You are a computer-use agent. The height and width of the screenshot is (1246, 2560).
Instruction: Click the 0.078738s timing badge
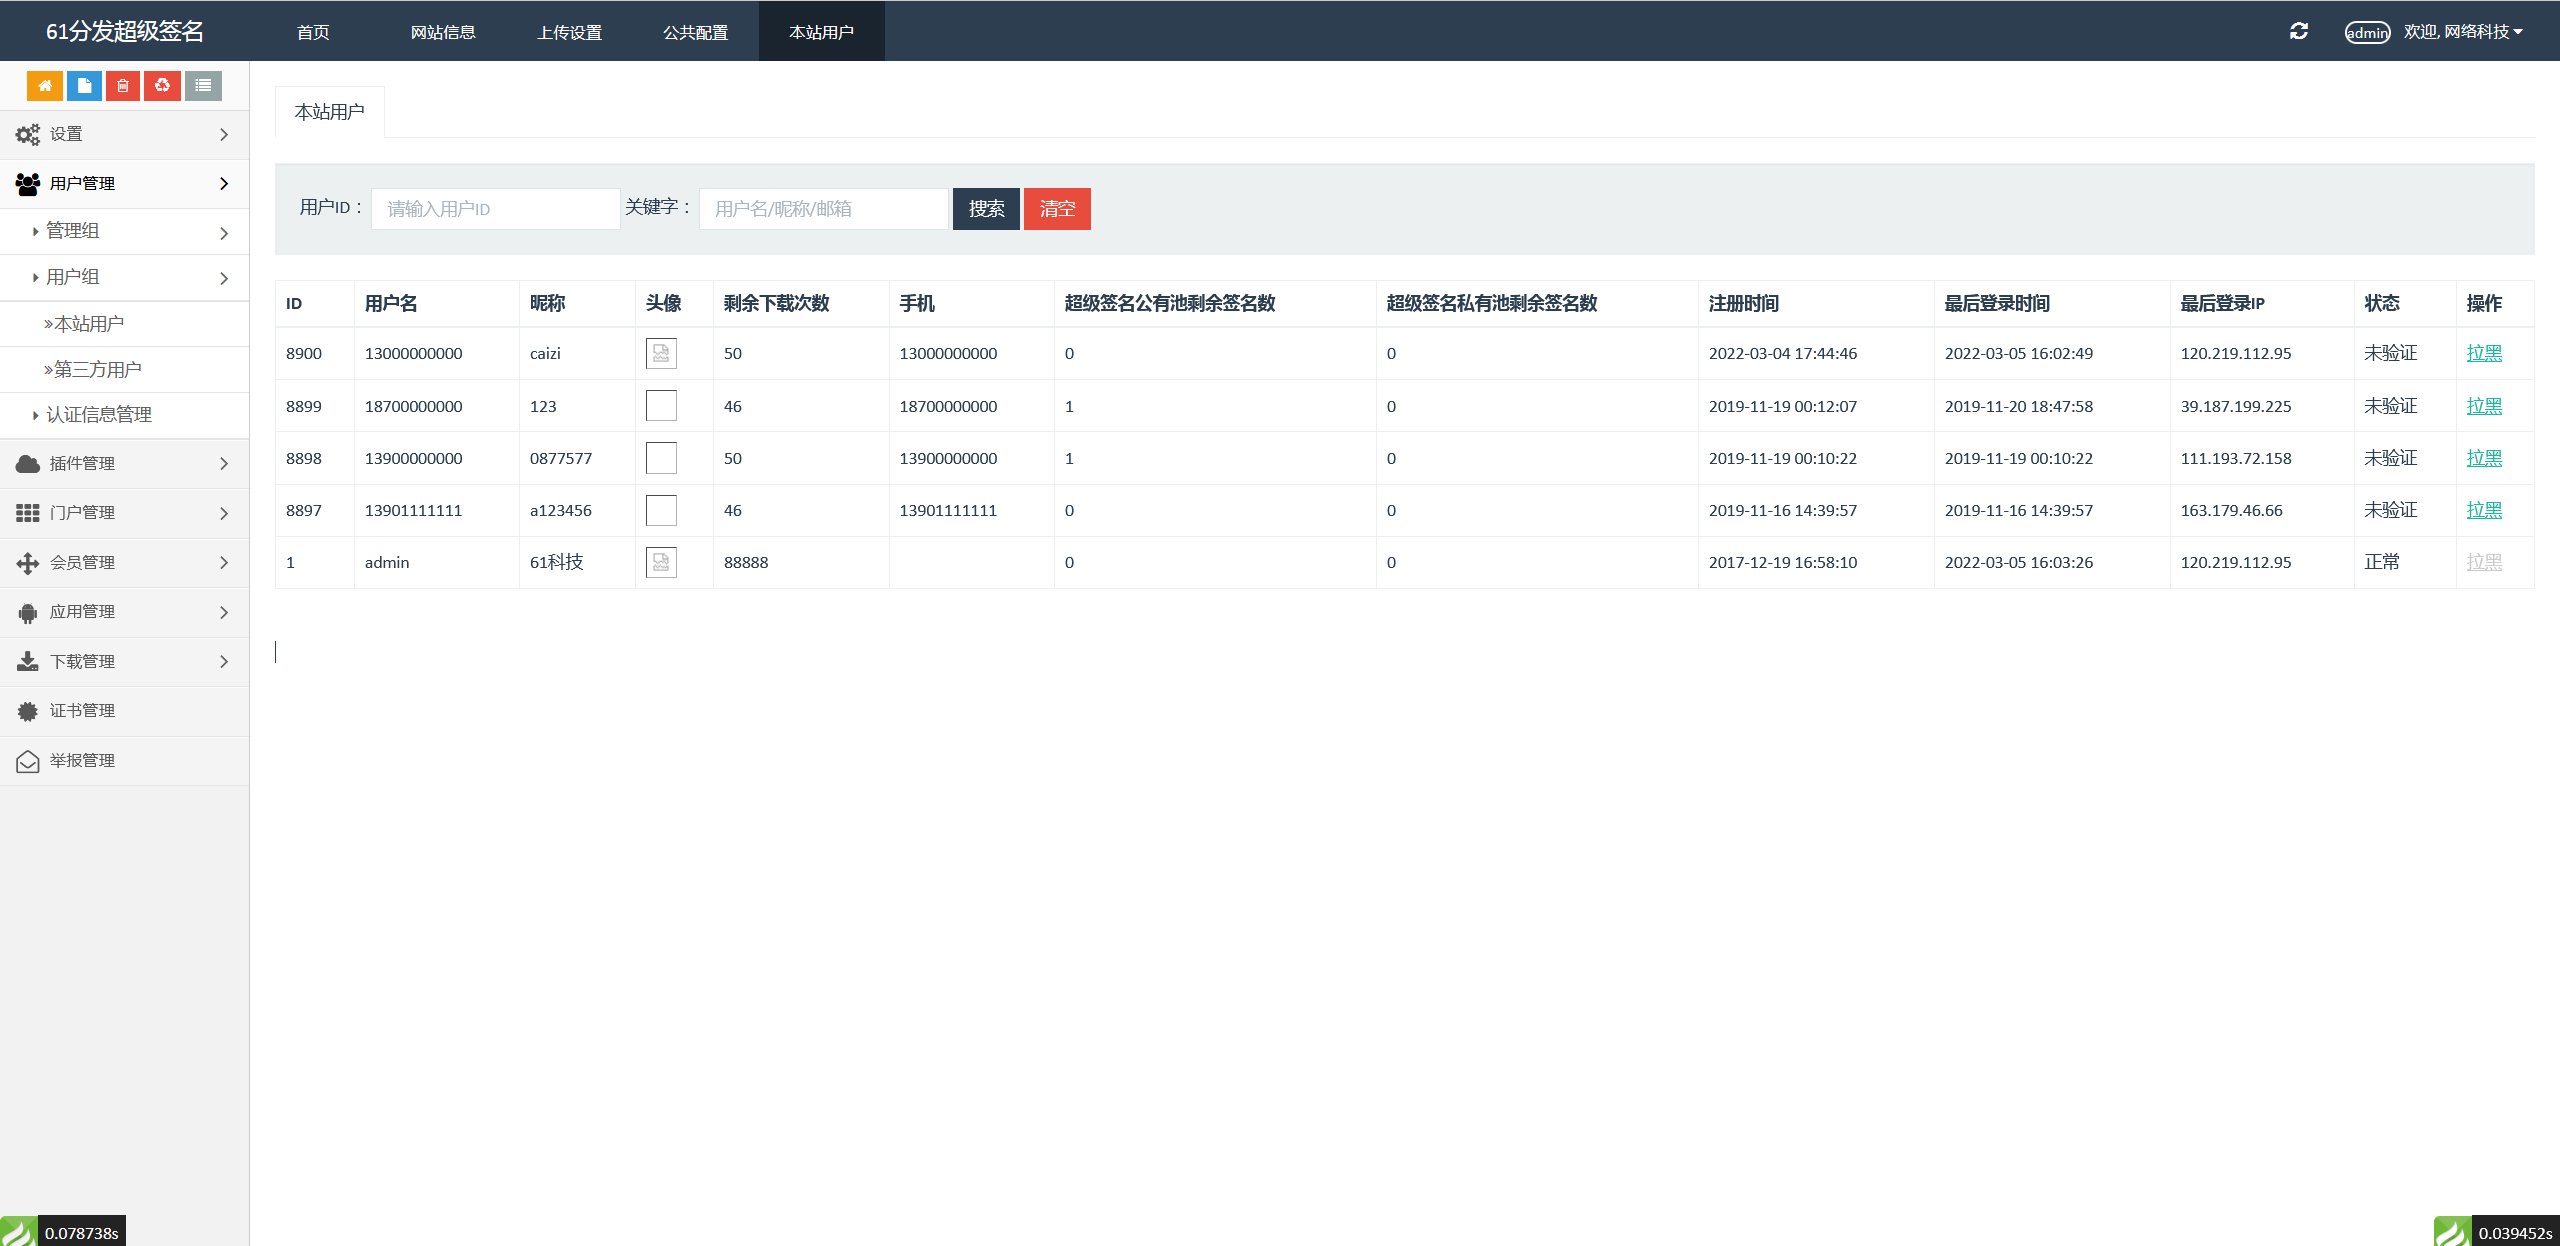point(82,1232)
